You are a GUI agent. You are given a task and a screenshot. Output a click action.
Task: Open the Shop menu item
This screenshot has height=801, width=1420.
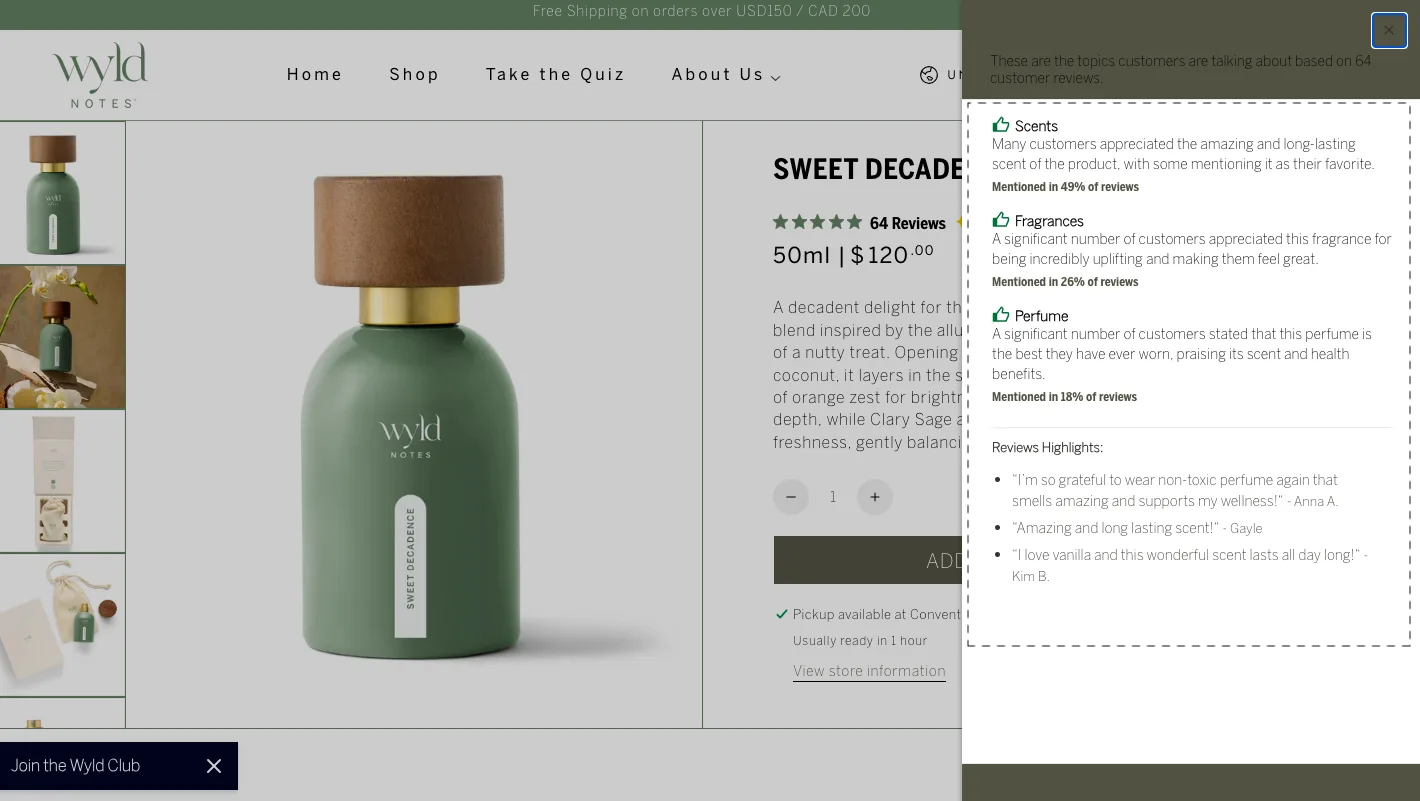coord(415,75)
